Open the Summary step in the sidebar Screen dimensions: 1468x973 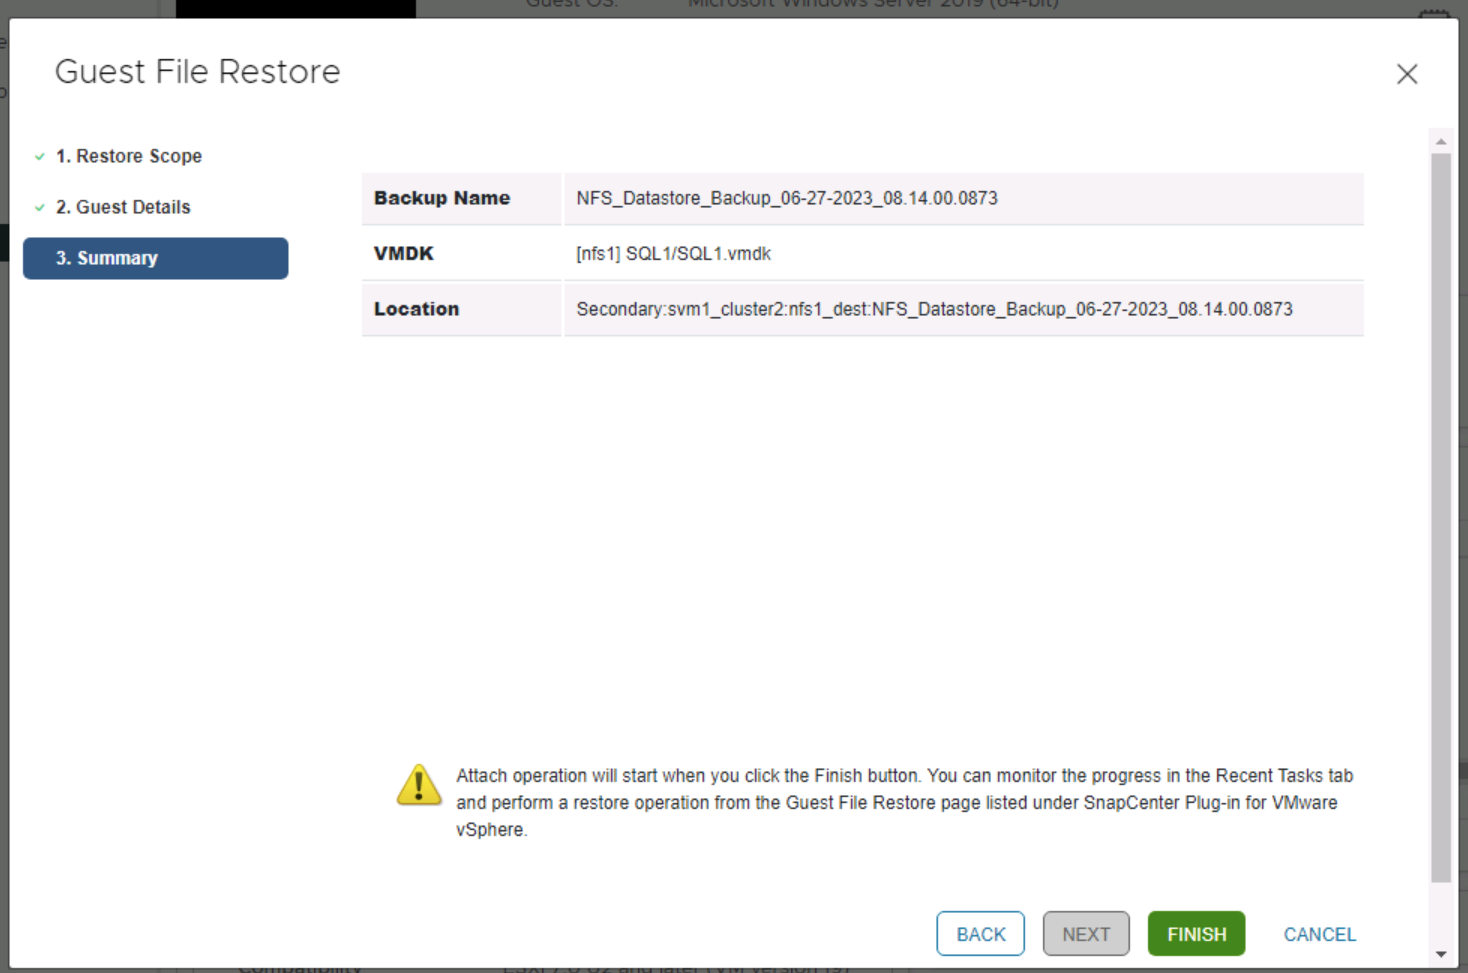(155, 258)
